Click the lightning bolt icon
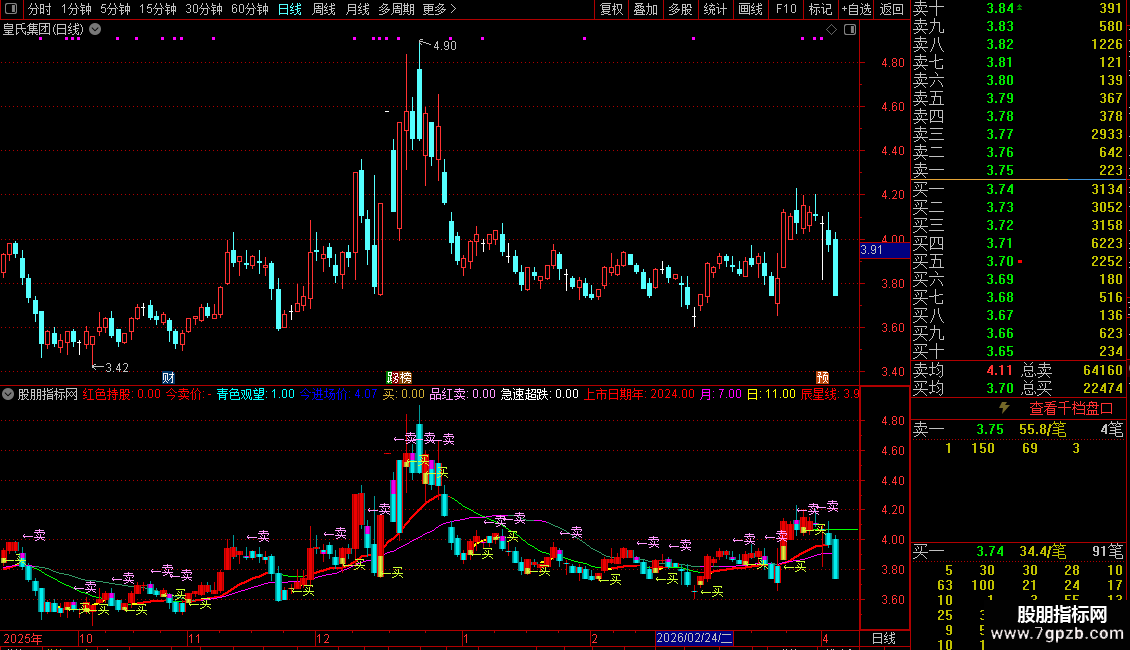The image size is (1130, 650). coord(1004,408)
